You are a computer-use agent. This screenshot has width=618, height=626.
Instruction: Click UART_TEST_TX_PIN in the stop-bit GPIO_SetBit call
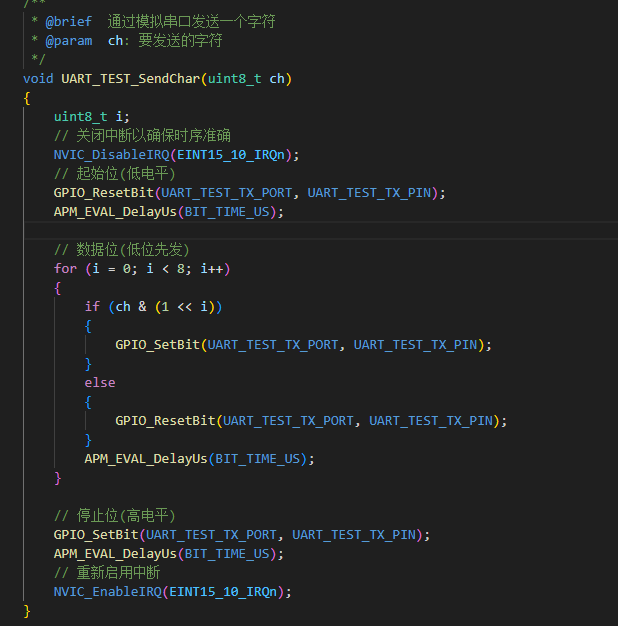(x=354, y=535)
